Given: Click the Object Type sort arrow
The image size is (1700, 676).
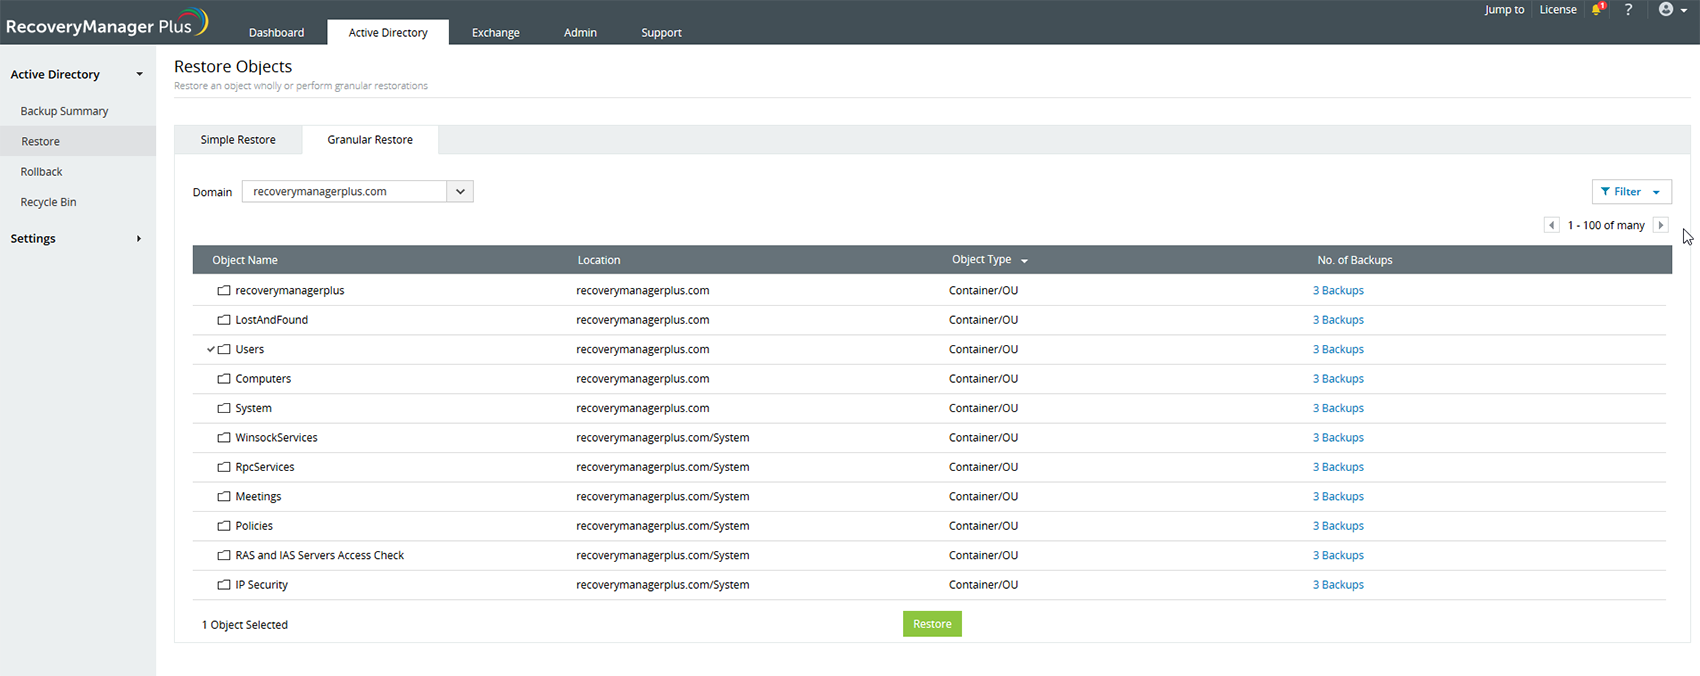Looking at the screenshot, I should (1024, 261).
